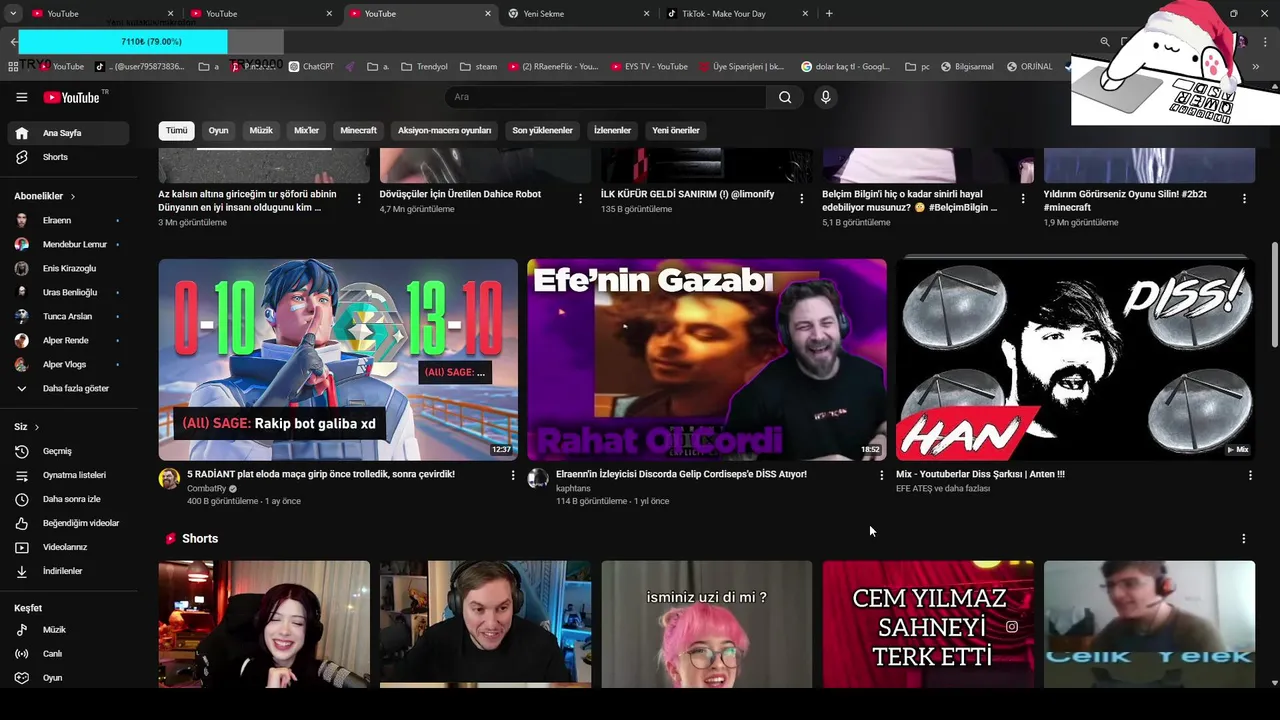Play Efe'nin Gazabı video thumbnail
Screen dimensions: 1280x720
[706, 360]
